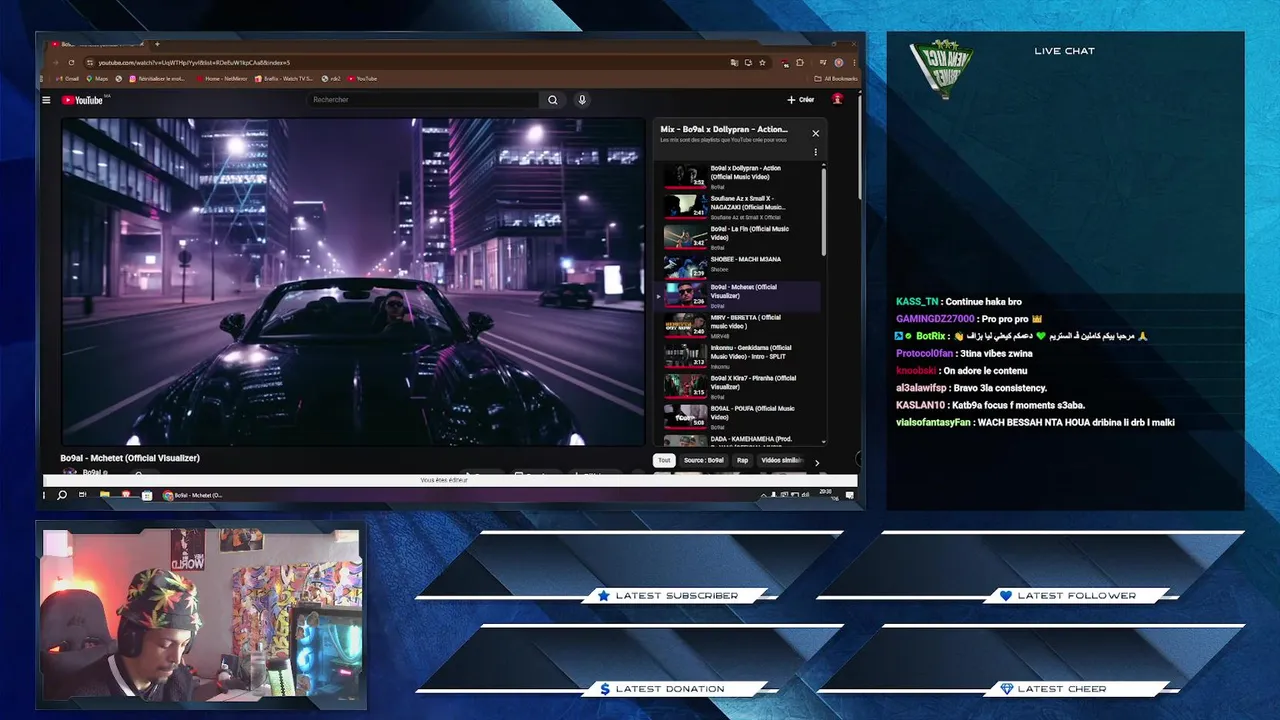This screenshot has height=720, width=1280.
Task: Click the Rechercher search field
Action: pyautogui.click(x=423, y=100)
